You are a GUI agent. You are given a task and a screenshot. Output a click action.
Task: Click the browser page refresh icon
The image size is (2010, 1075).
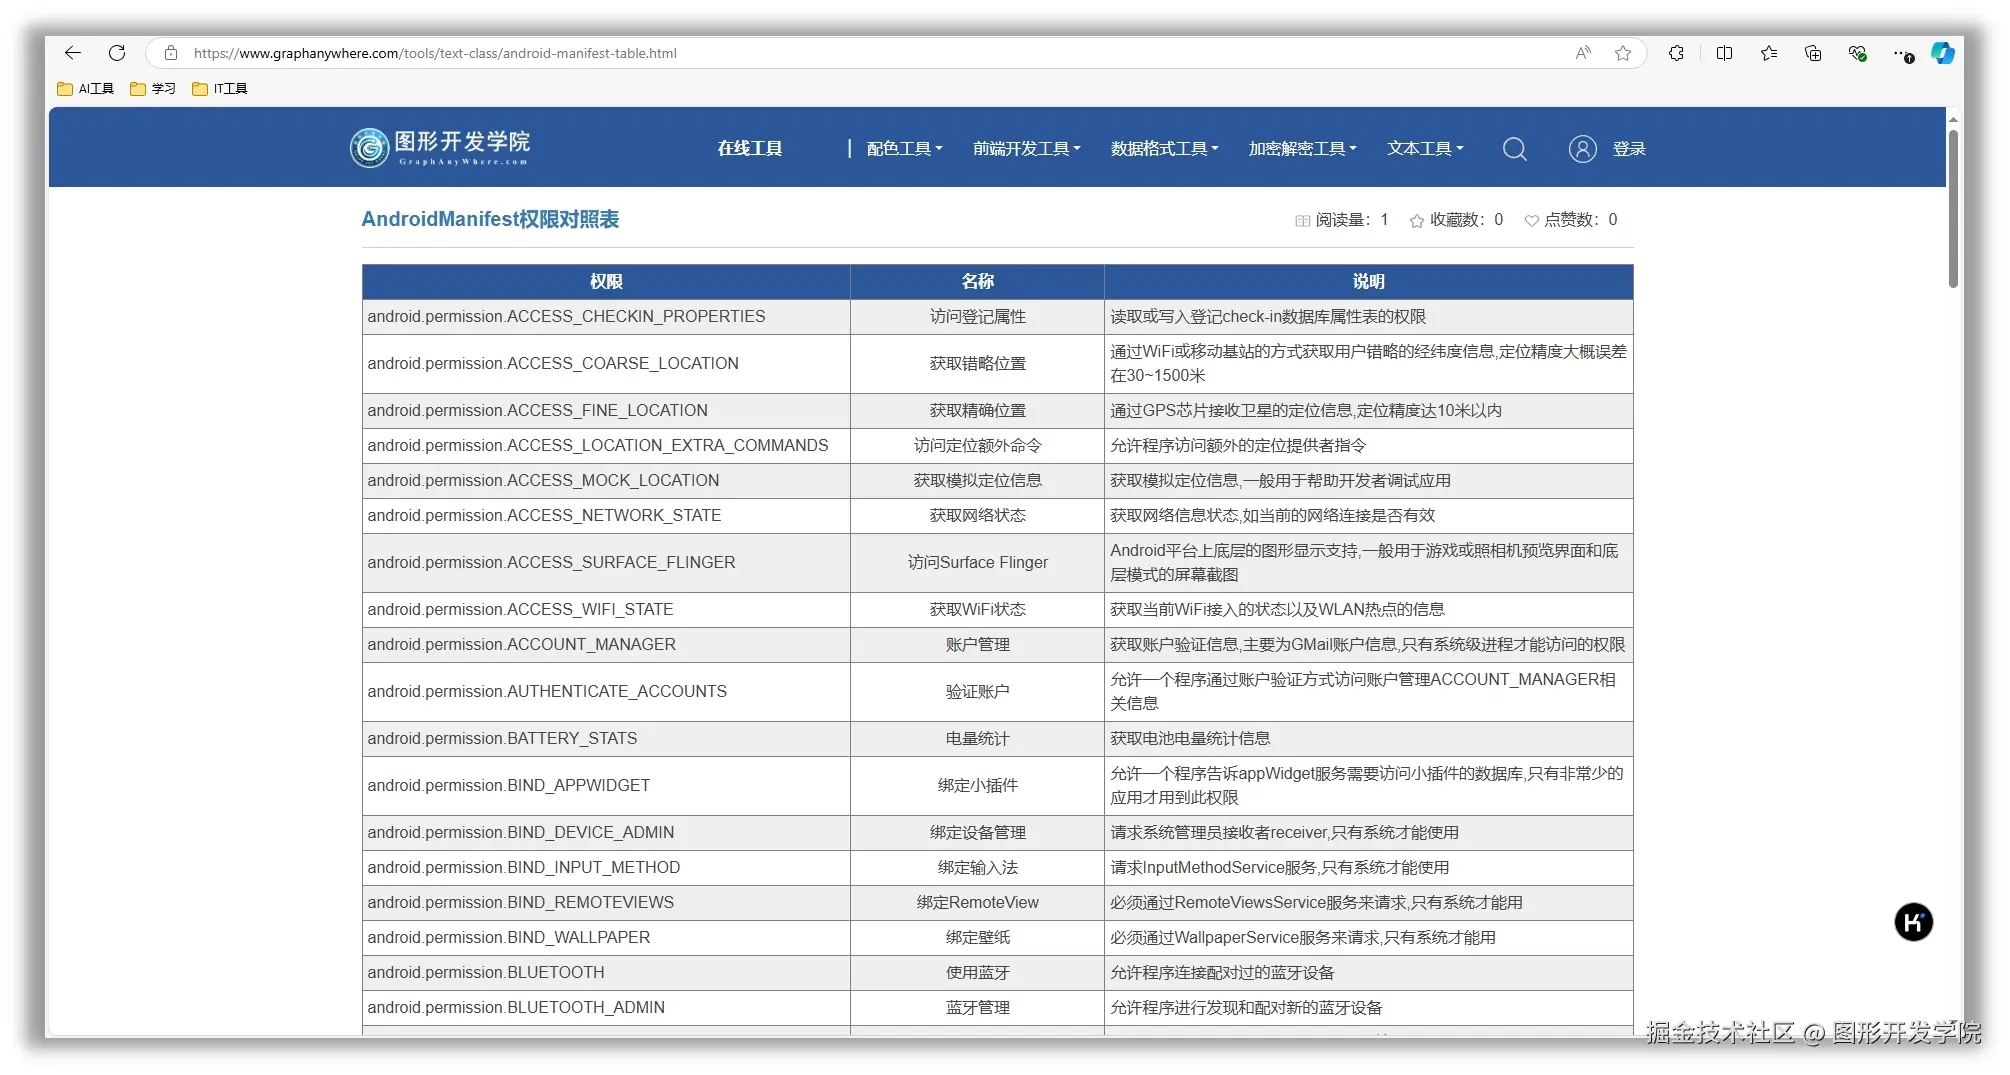point(117,53)
